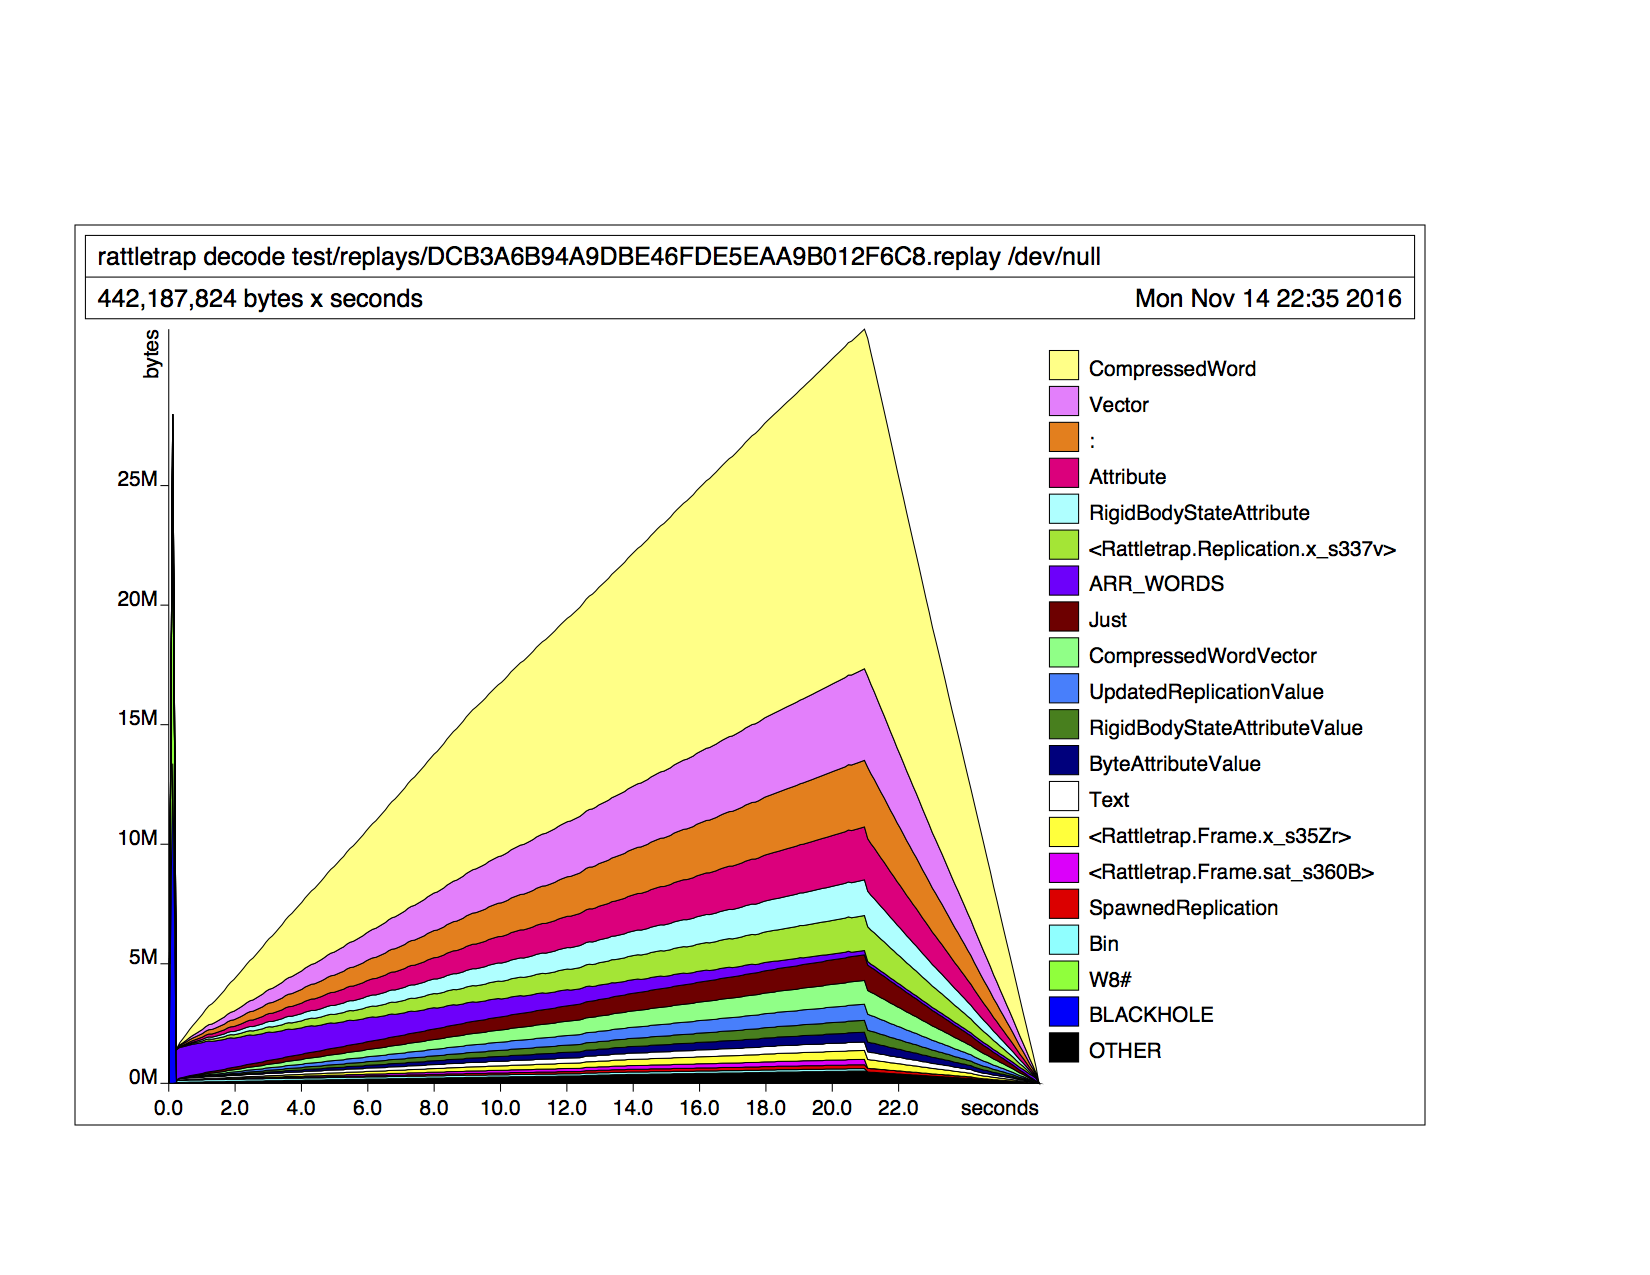The image size is (1650, 1275).
Task: Click the 25M y-axis tick label
Action: click(137, 479)
